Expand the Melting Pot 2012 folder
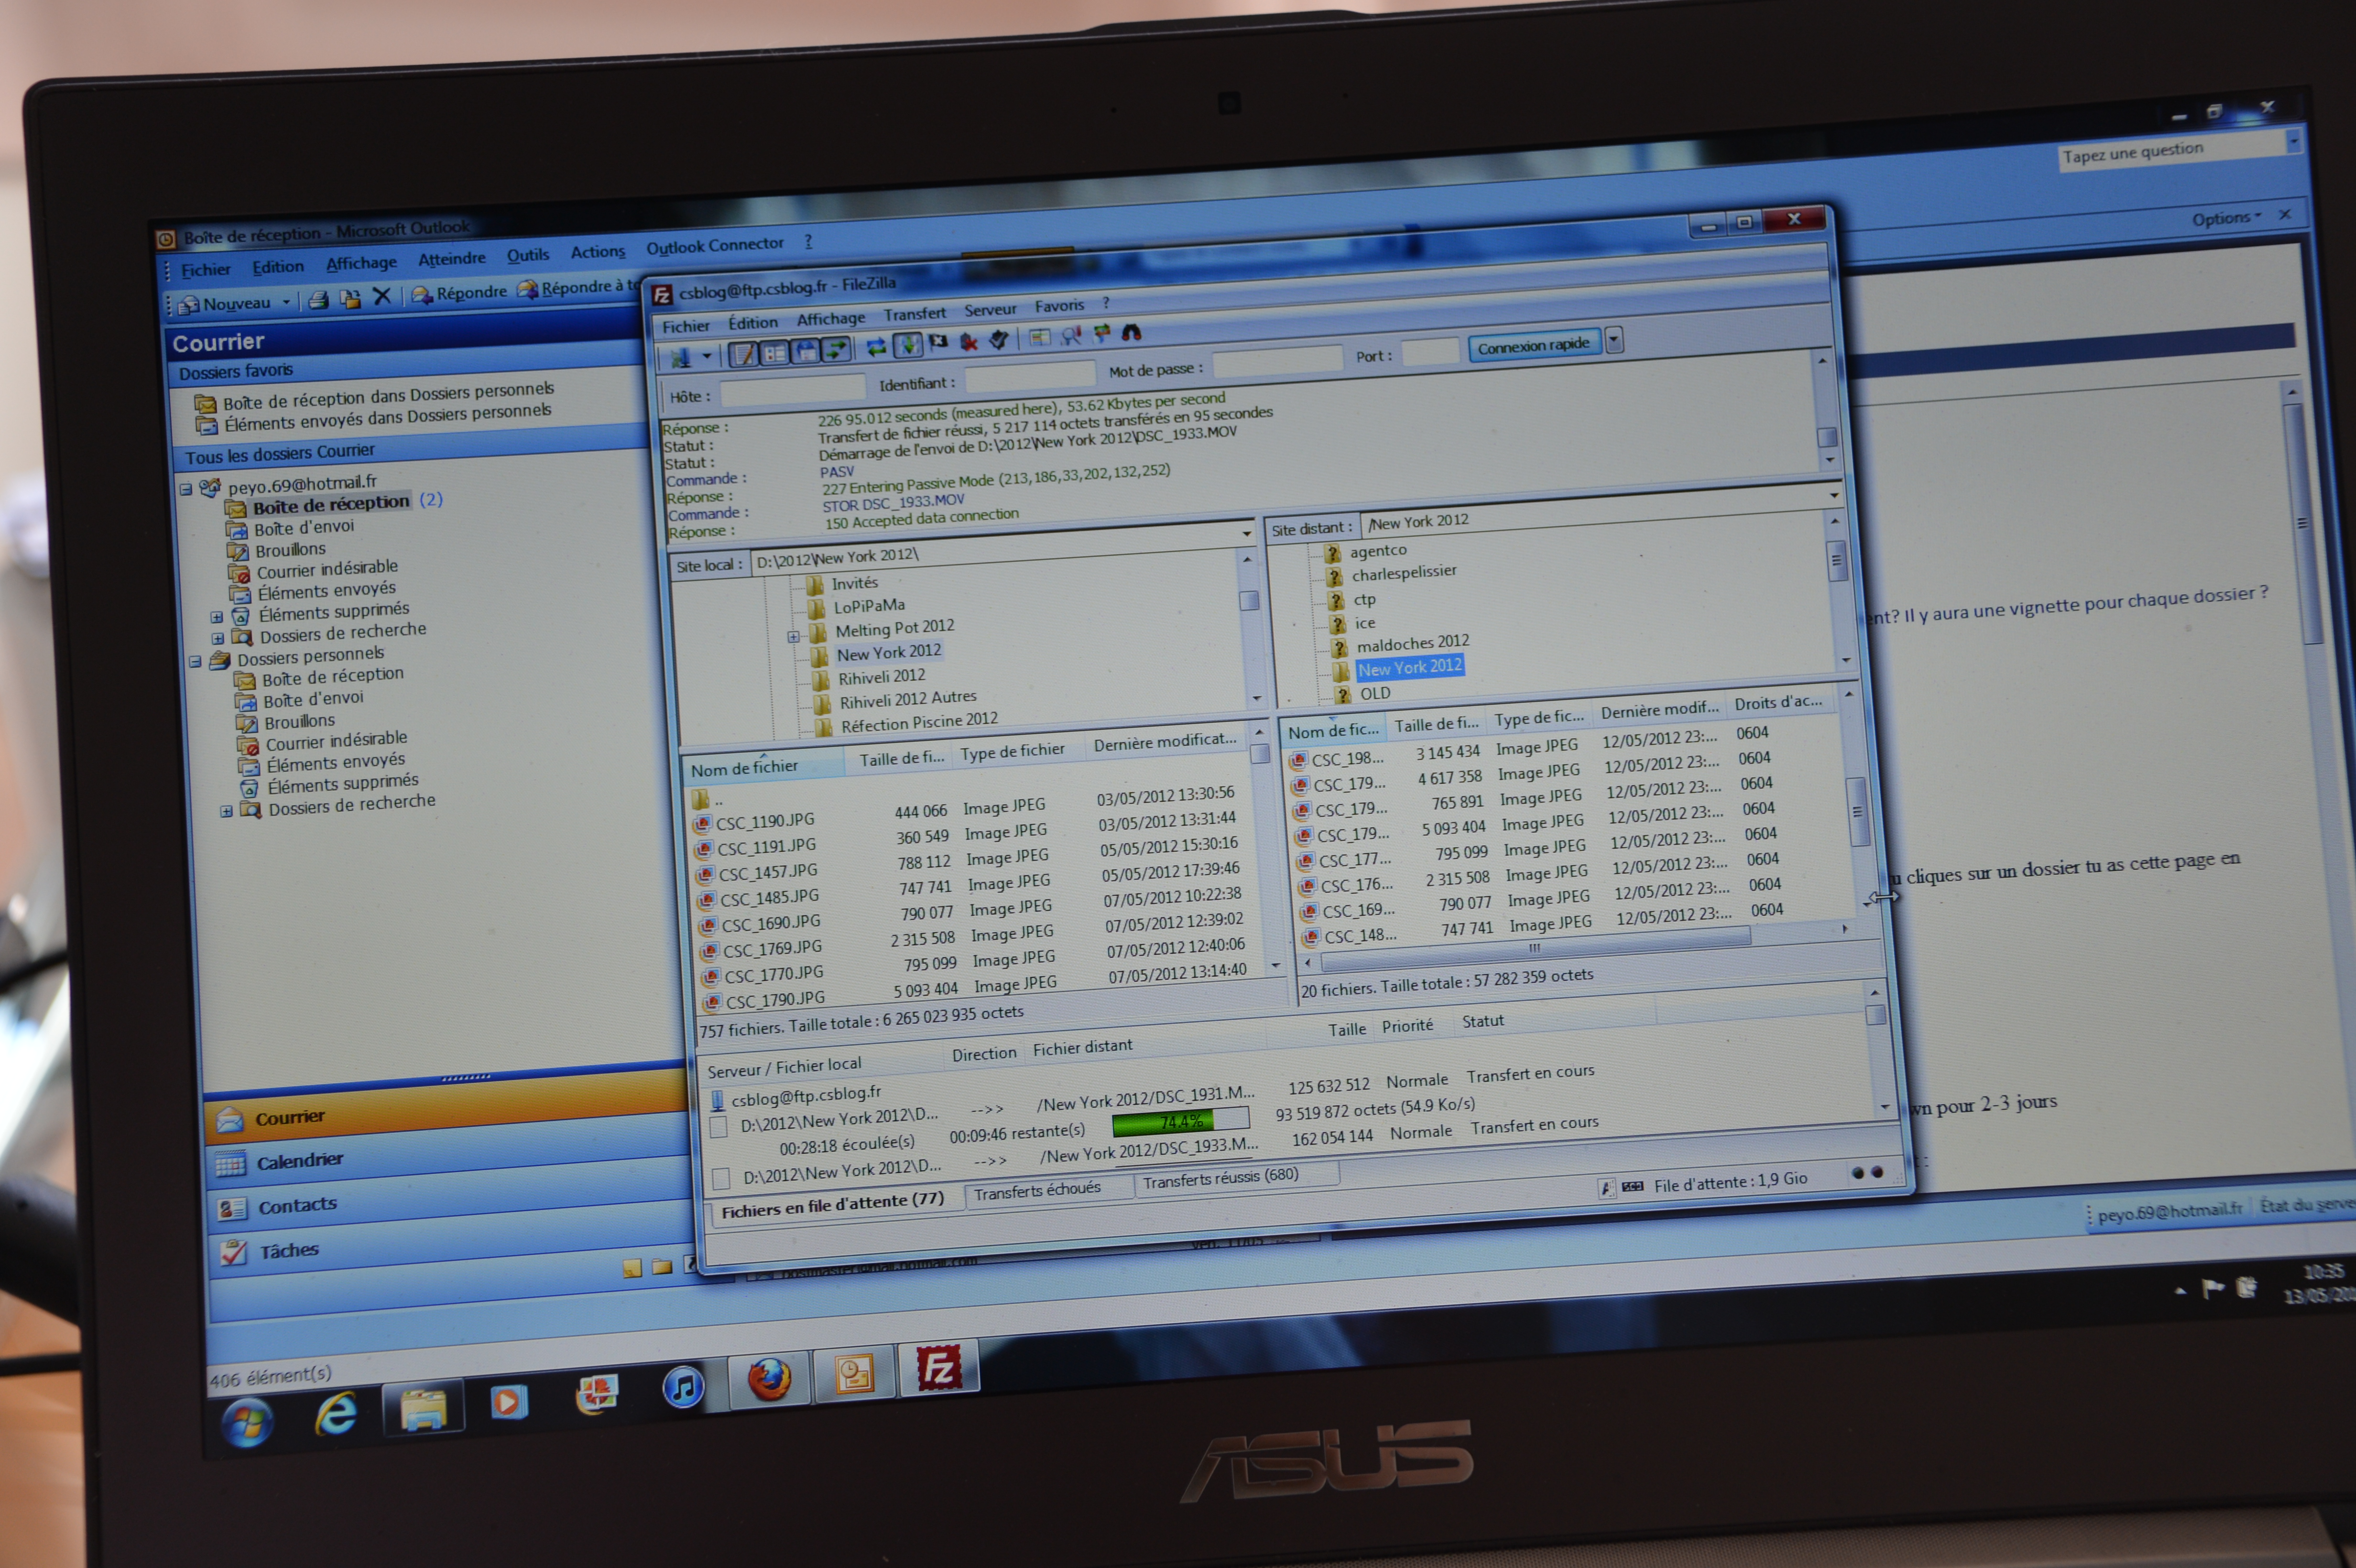The height and width of the screenshot is (1568, 2356). [x=793, y=636]
